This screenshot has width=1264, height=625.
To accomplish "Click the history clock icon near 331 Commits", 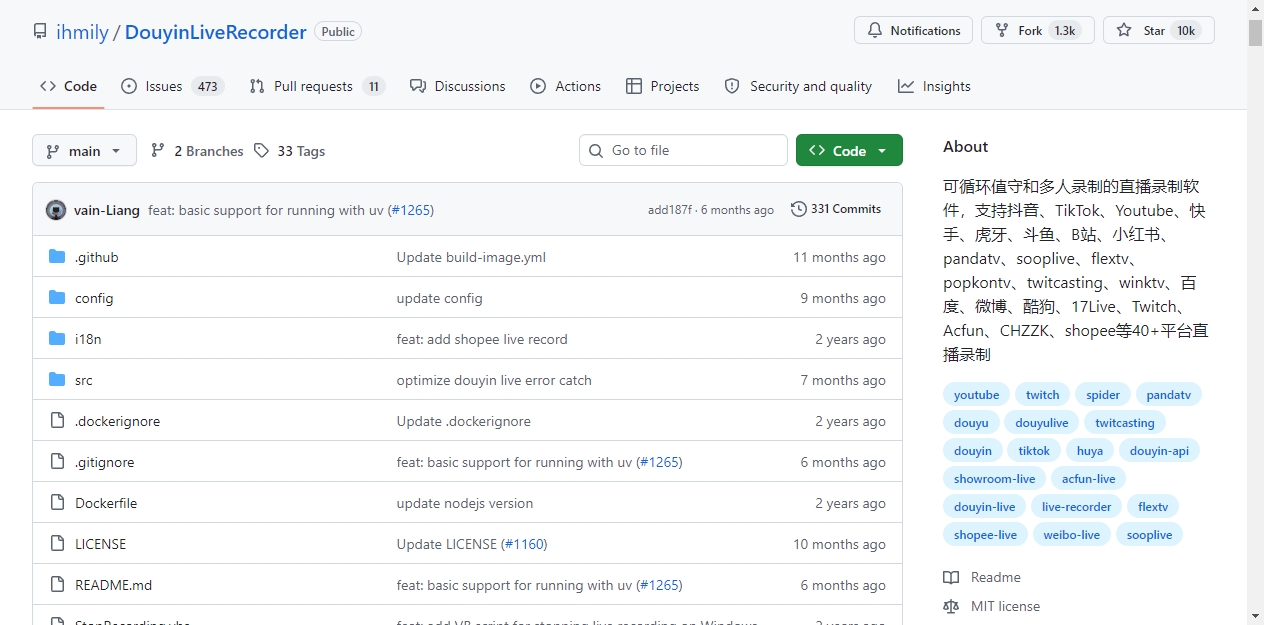I will pos(798,209).
